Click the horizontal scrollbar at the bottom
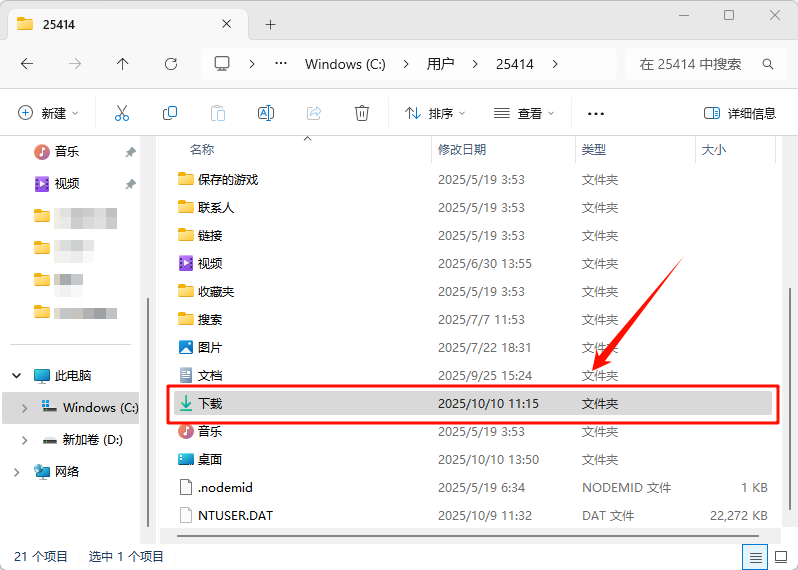Viewport: 798px width, 570px height. click(468, 536)
